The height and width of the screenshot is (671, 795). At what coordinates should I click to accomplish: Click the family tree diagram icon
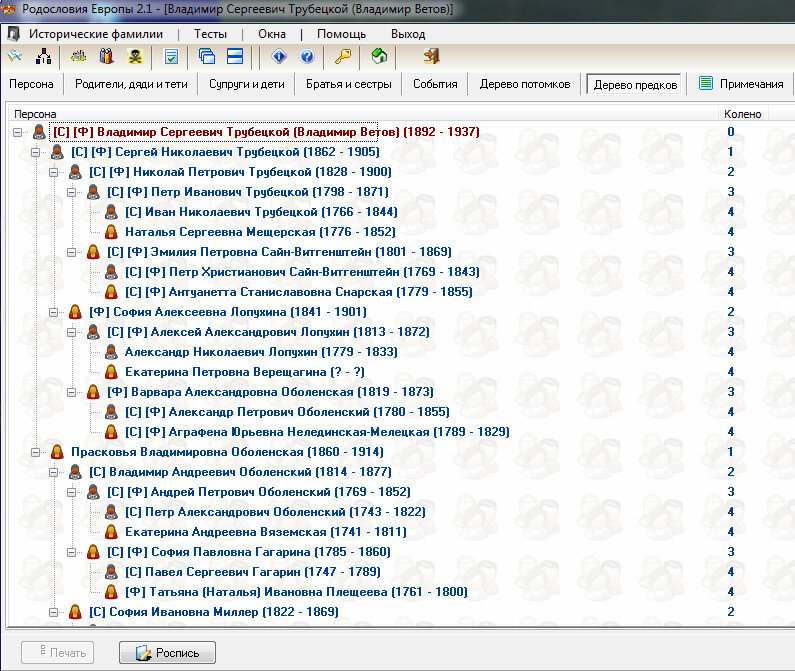44,56
